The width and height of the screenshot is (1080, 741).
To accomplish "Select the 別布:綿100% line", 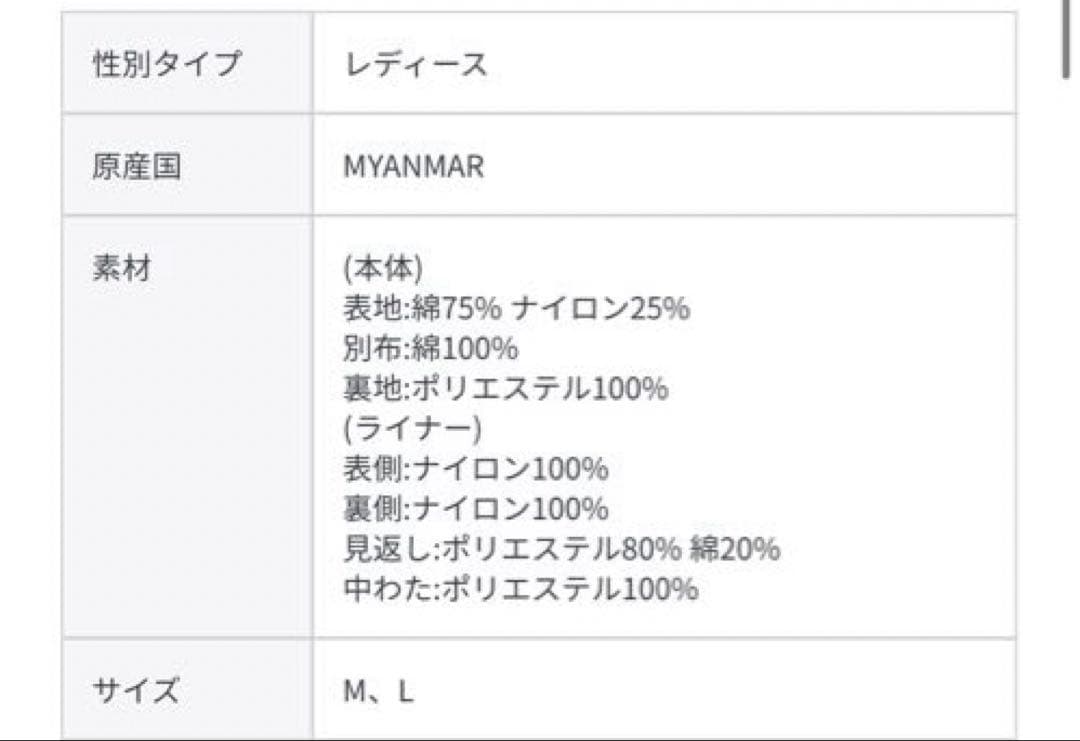I will coord(430,349).
